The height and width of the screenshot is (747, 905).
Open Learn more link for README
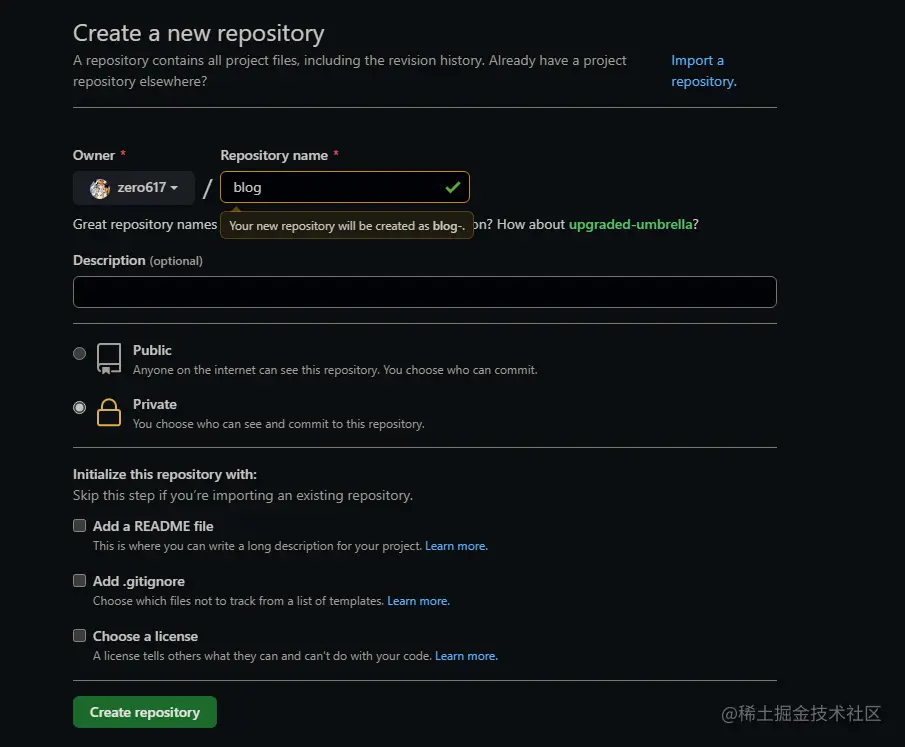click(456, 546)
